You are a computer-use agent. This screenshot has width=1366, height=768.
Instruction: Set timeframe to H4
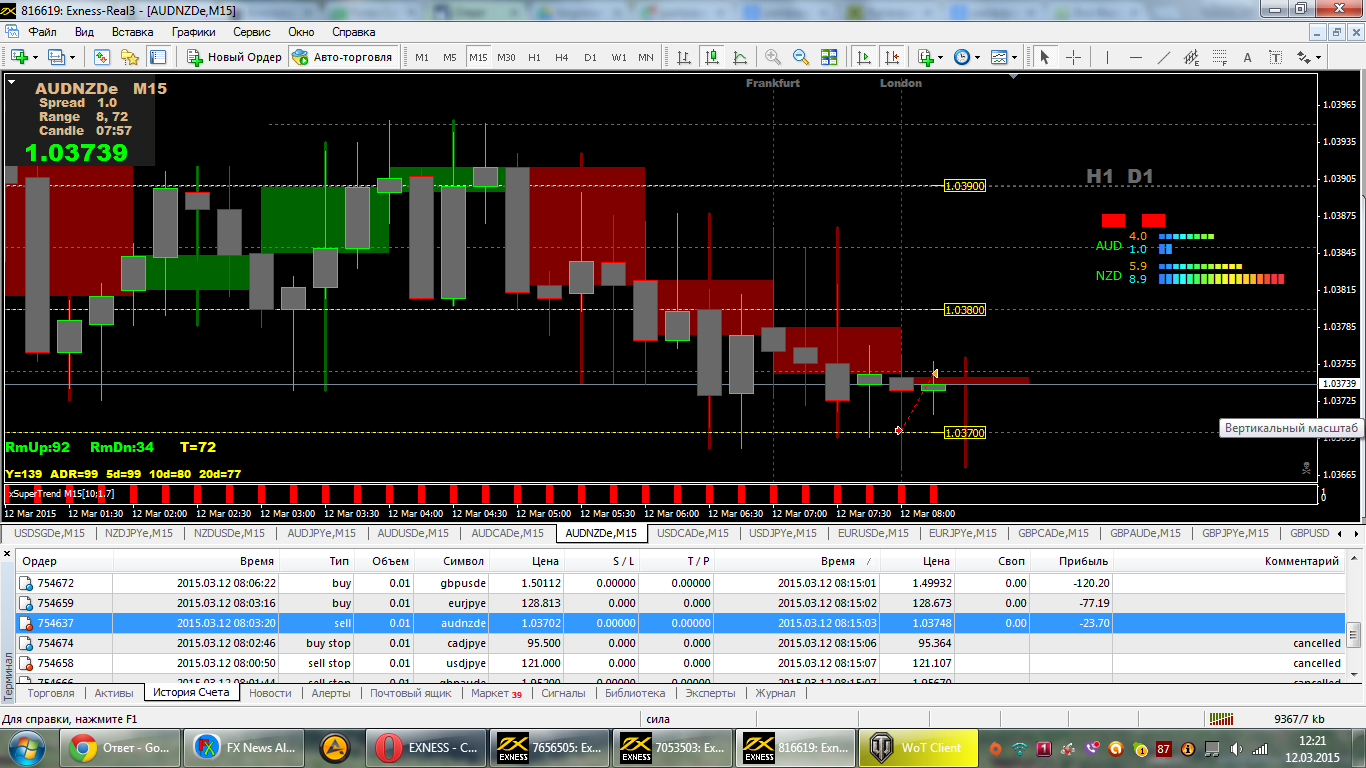562,57
